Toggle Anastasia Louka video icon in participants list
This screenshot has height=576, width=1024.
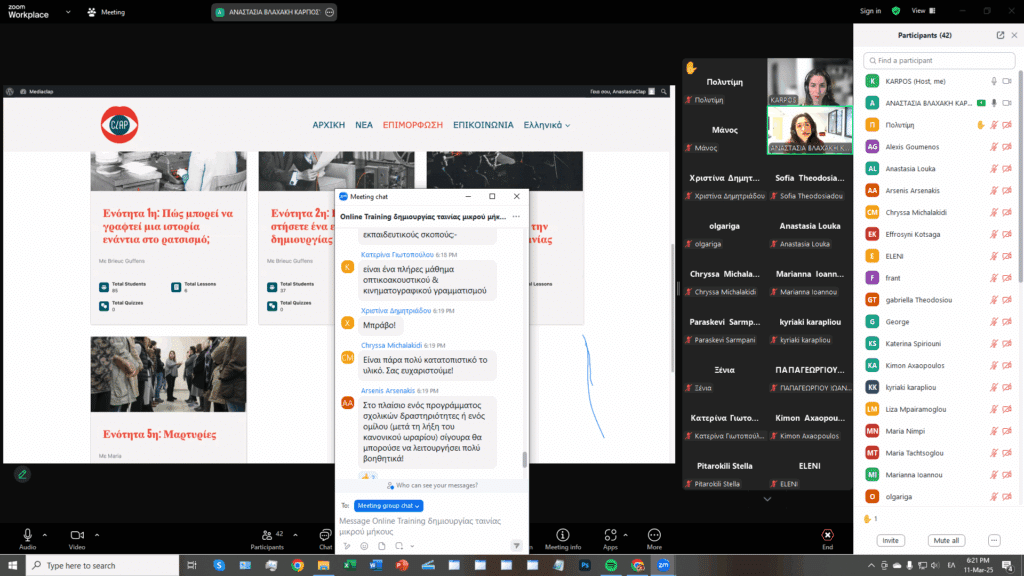tap(1007, 168)
